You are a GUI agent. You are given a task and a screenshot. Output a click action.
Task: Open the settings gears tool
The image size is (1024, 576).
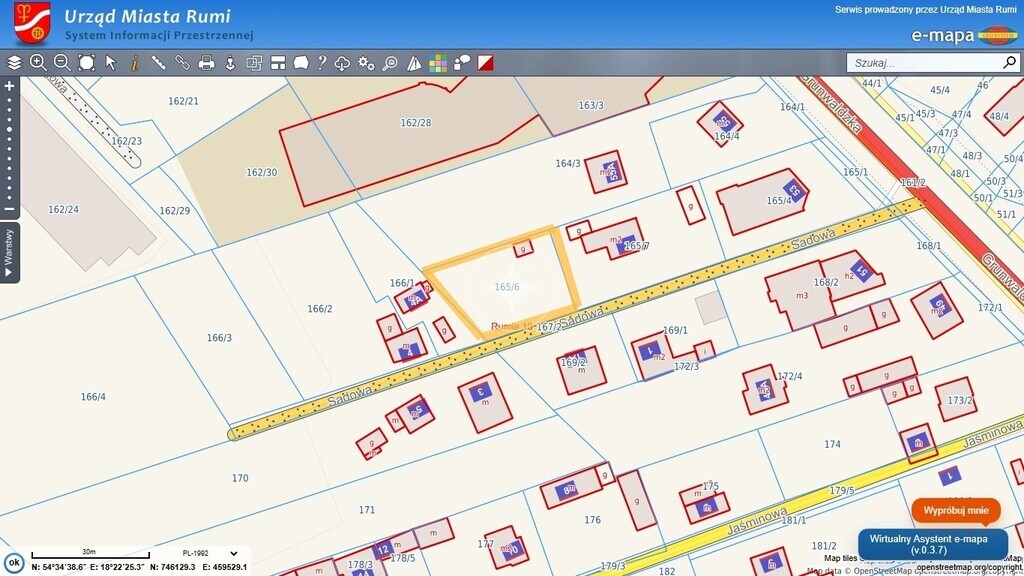click(x=366, y=63)
